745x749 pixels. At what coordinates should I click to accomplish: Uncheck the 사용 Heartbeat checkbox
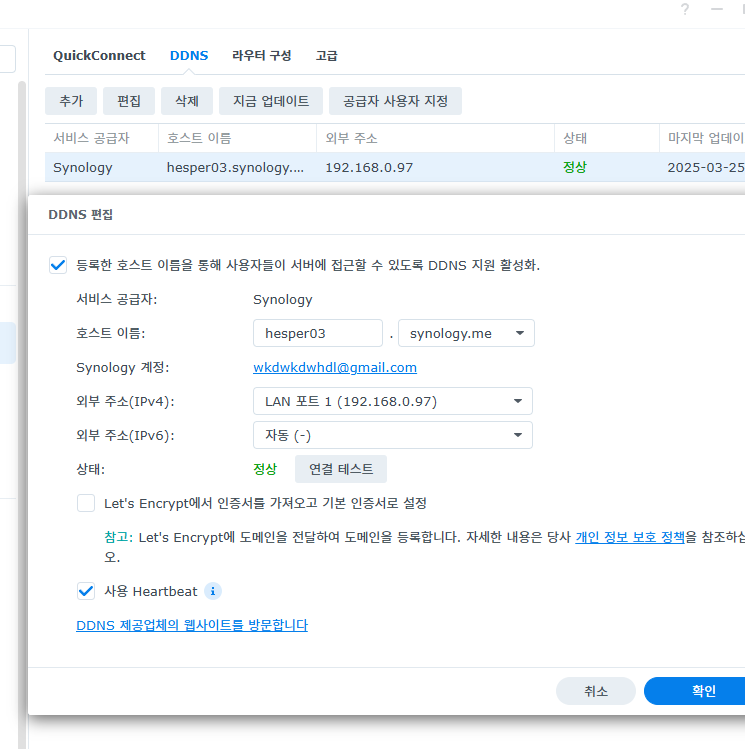pos(86,591)
